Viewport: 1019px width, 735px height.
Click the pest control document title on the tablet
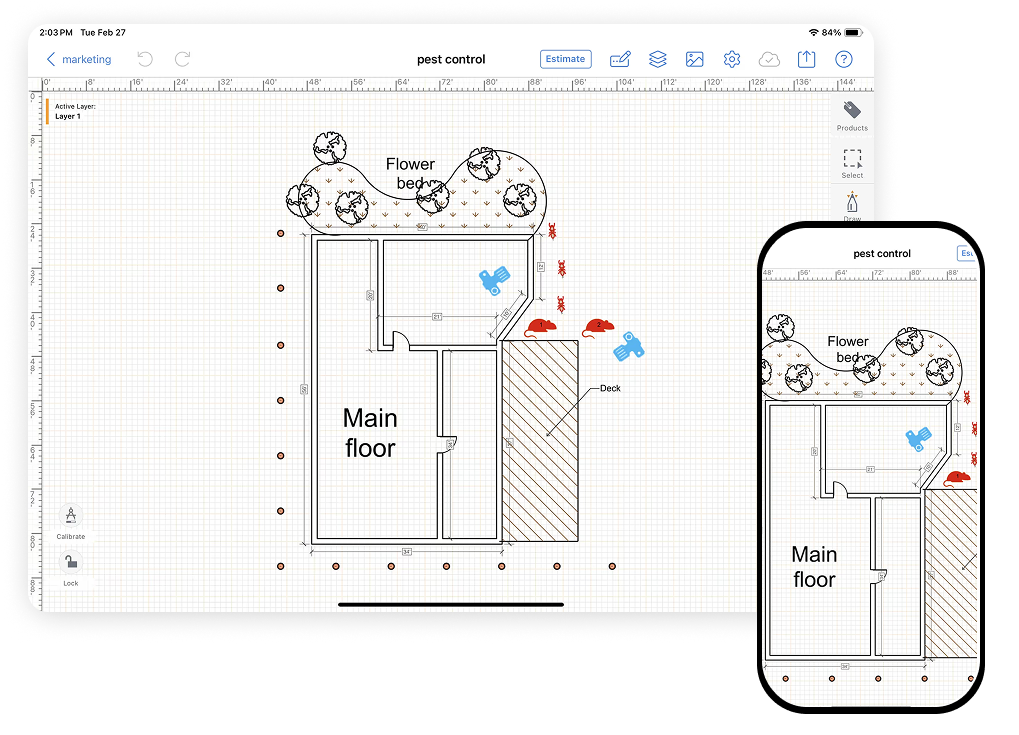click(451, 59)
